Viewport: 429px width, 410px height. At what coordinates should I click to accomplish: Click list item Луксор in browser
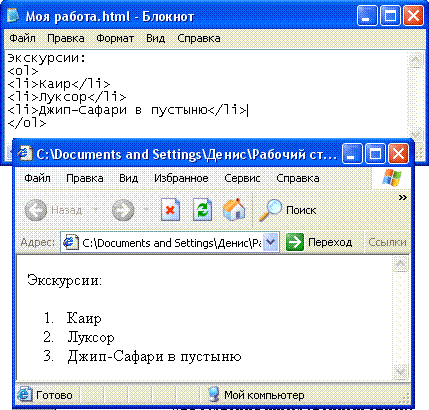click(91, 337)
